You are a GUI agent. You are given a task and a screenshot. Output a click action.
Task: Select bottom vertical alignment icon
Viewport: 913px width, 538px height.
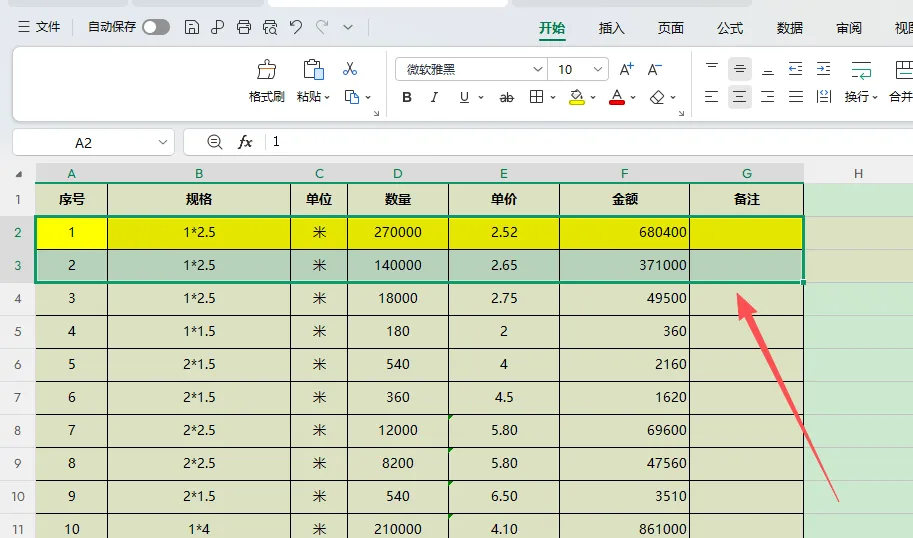[767, 69]
